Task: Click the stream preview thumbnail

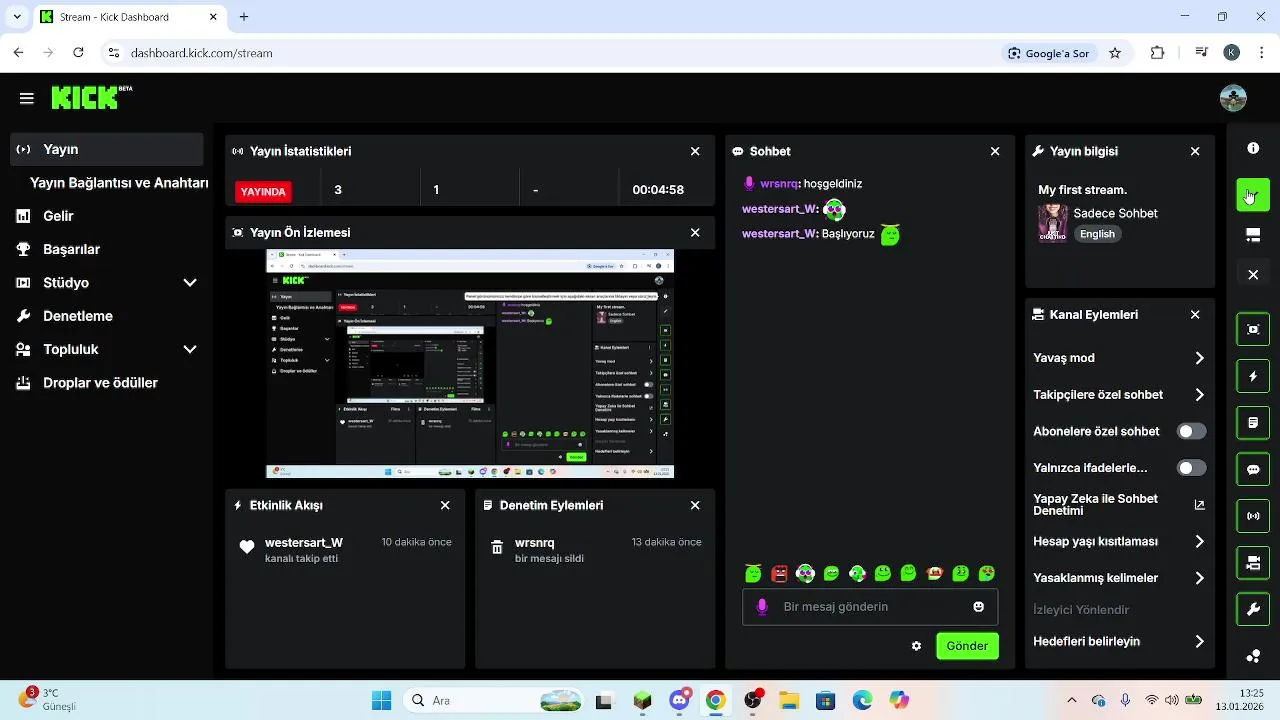Action: click(470, 364)
